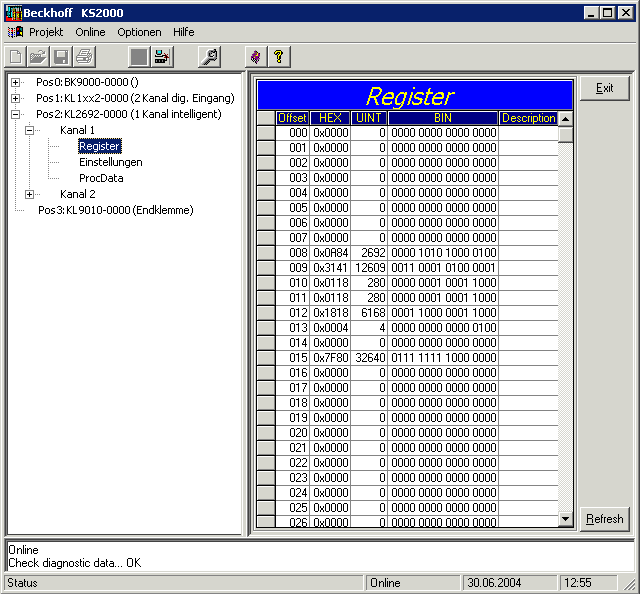The image size is (640, 594).
Task: Select Pos0: BK9000-0000 tree item
Action: 87,82
